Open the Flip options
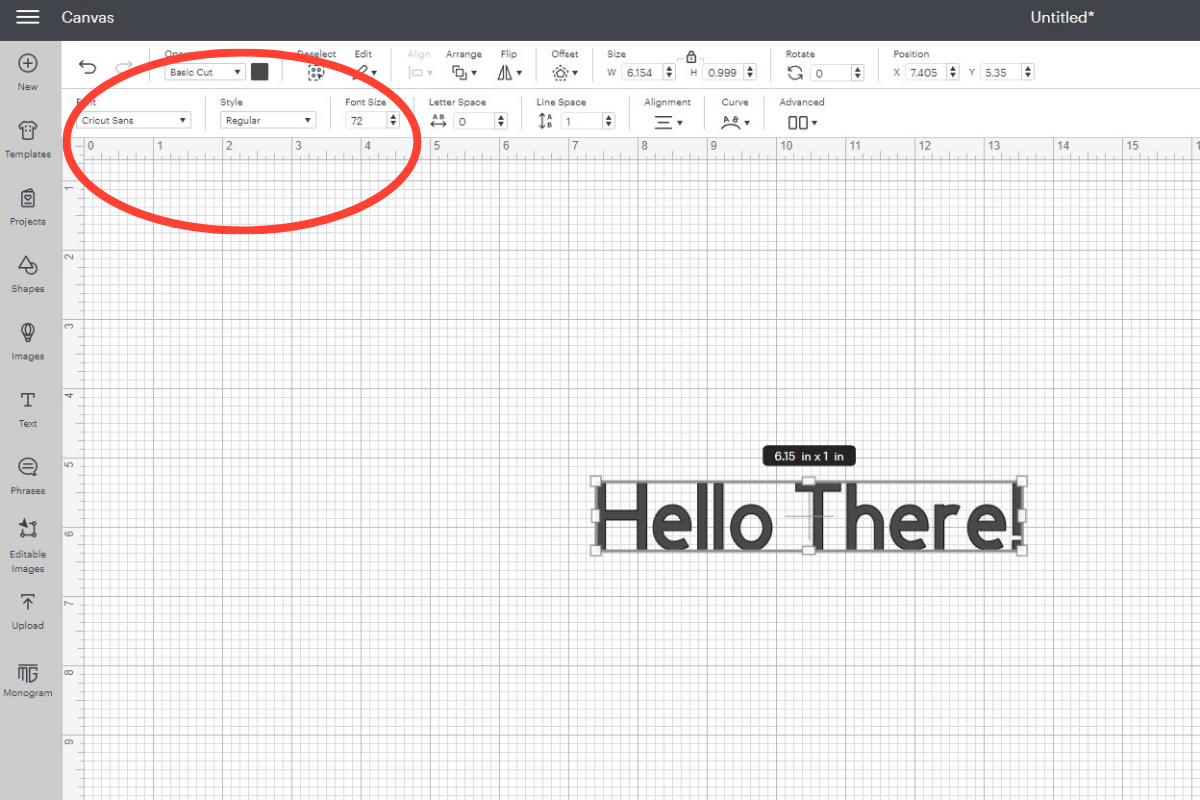This screenshot has width=1200, height=800. [510, 72]
